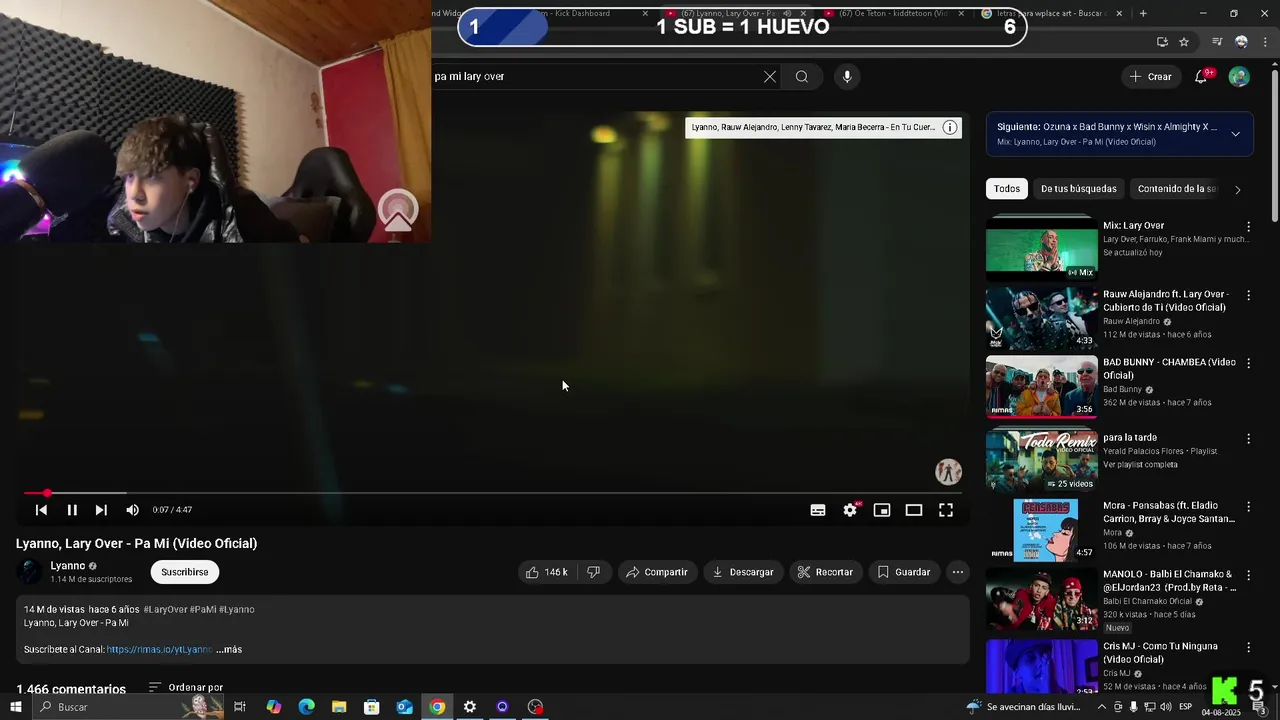Toggle subtitles on the player
1280x720 pixels.
(818, 510)
